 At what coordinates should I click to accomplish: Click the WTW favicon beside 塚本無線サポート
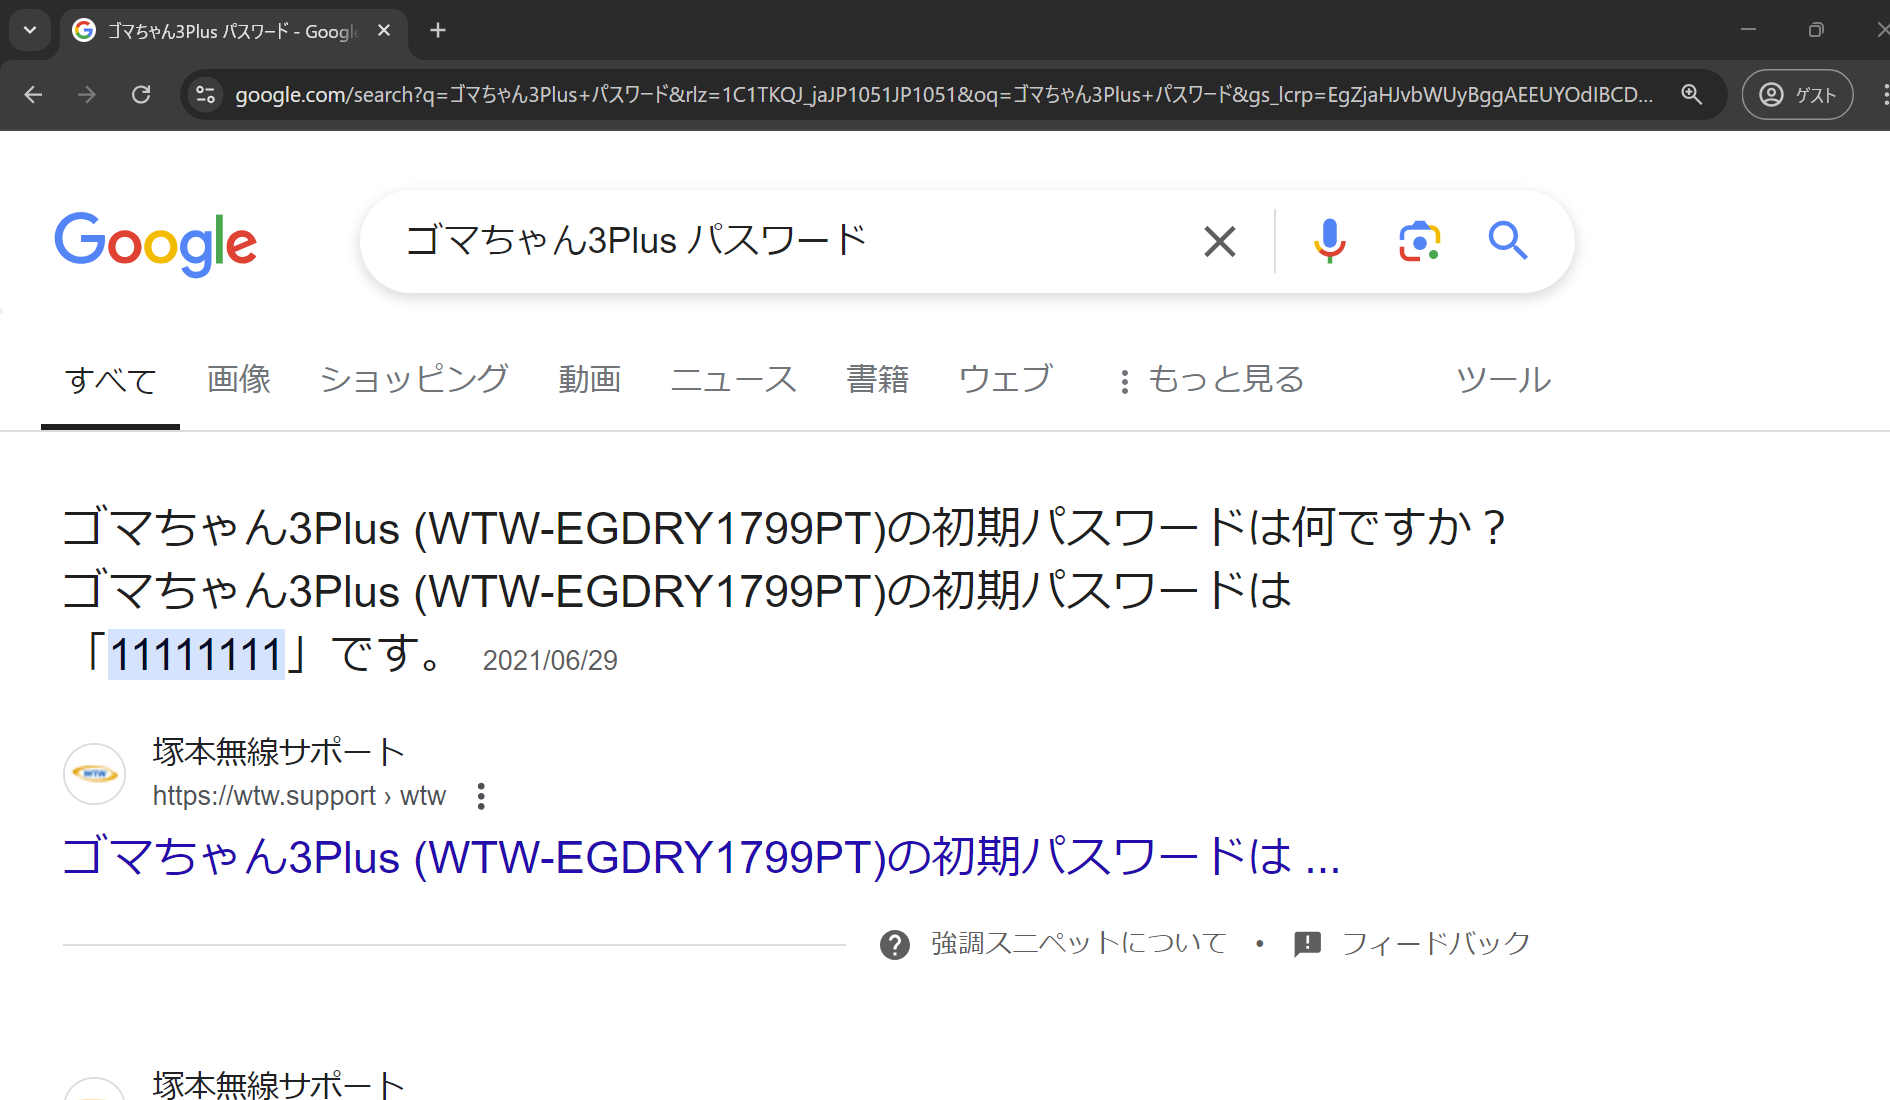tap(94, 773)
